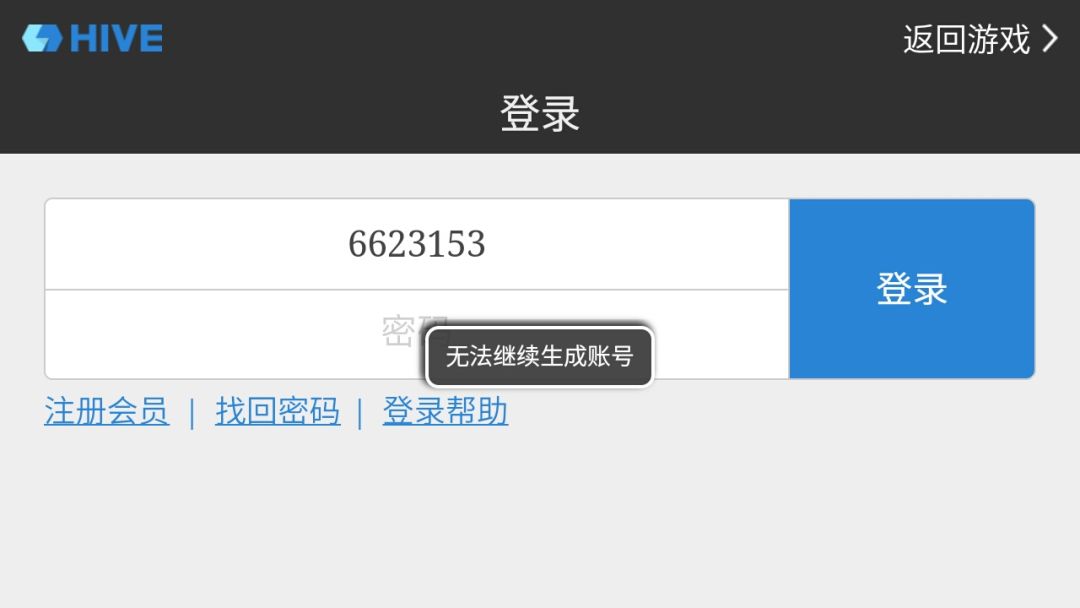This screenshot has width=1080, height=608.
Task: Click the separator between 找回密码 and 登录帮助
Action: click(360, 413)
